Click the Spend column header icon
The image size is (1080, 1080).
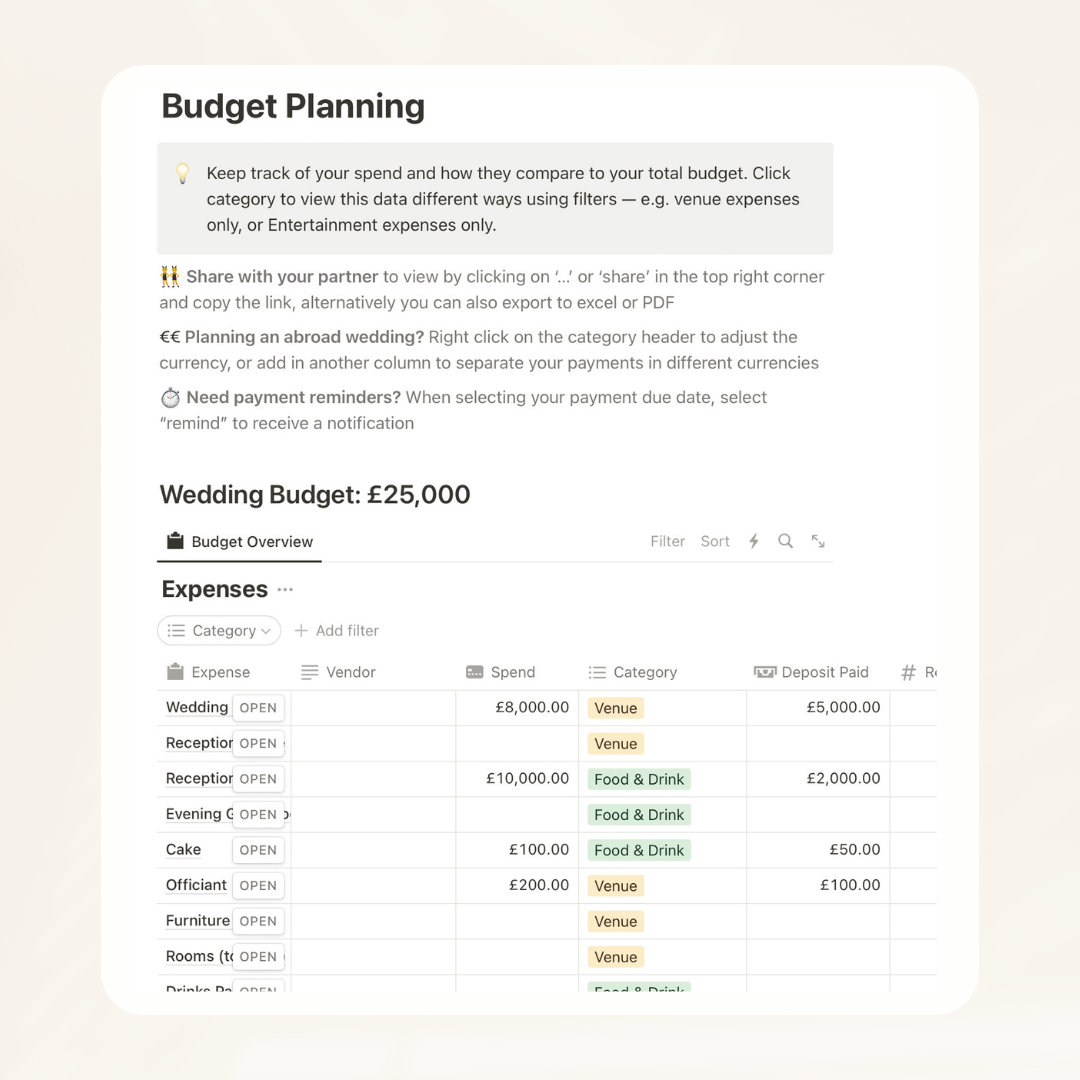point(475,672)
